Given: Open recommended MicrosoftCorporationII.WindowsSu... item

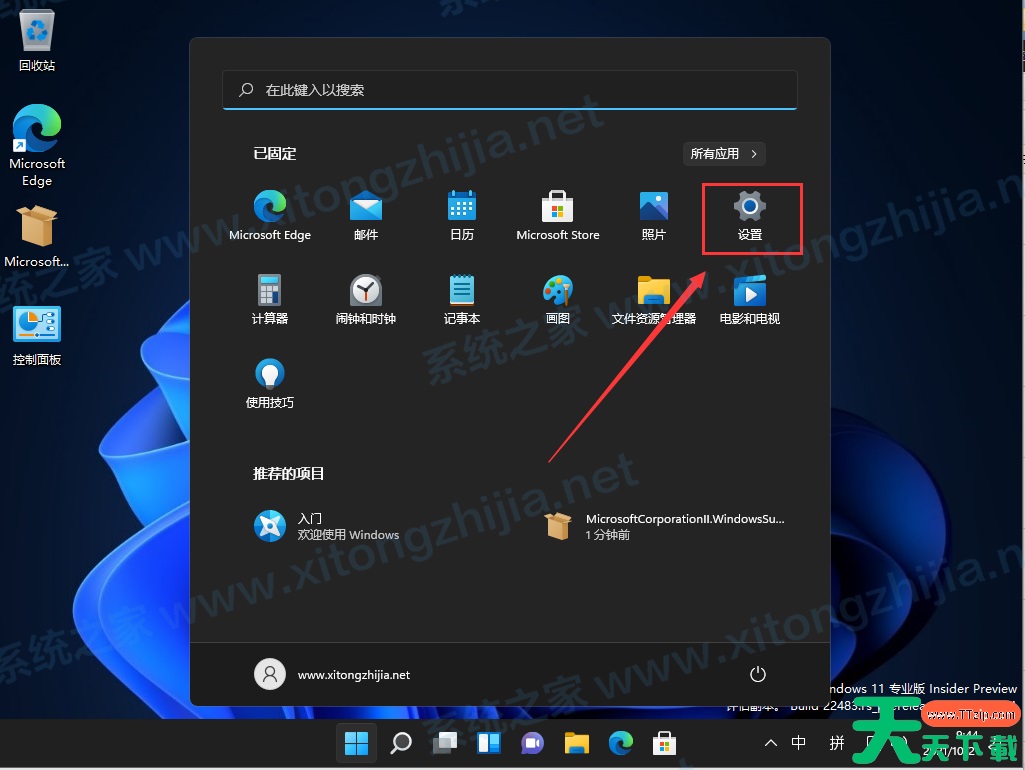Looking at the screenshot, I should click(x=665, y=526).
